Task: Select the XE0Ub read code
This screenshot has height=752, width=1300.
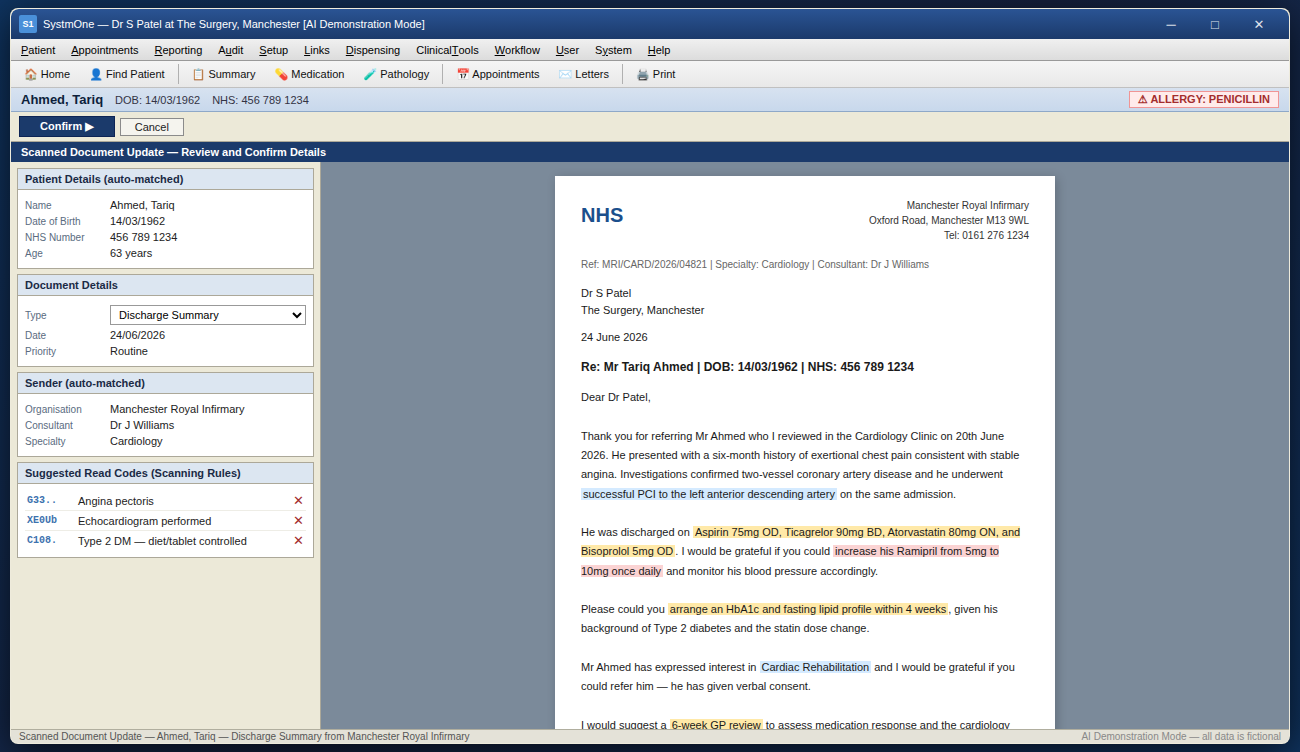Action: (x=42, y=521)
